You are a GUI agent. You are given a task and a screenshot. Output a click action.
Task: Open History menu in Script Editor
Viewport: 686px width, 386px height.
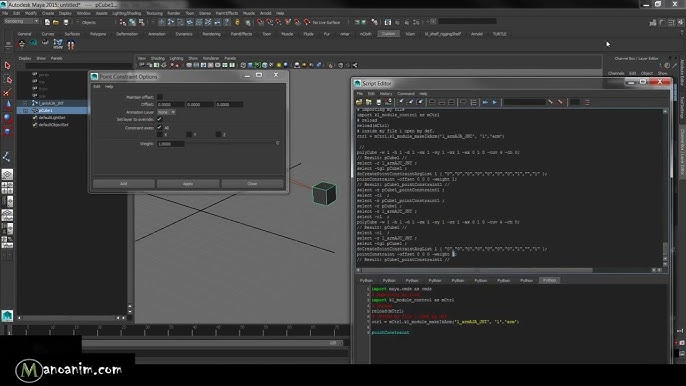tap(385, 94)
